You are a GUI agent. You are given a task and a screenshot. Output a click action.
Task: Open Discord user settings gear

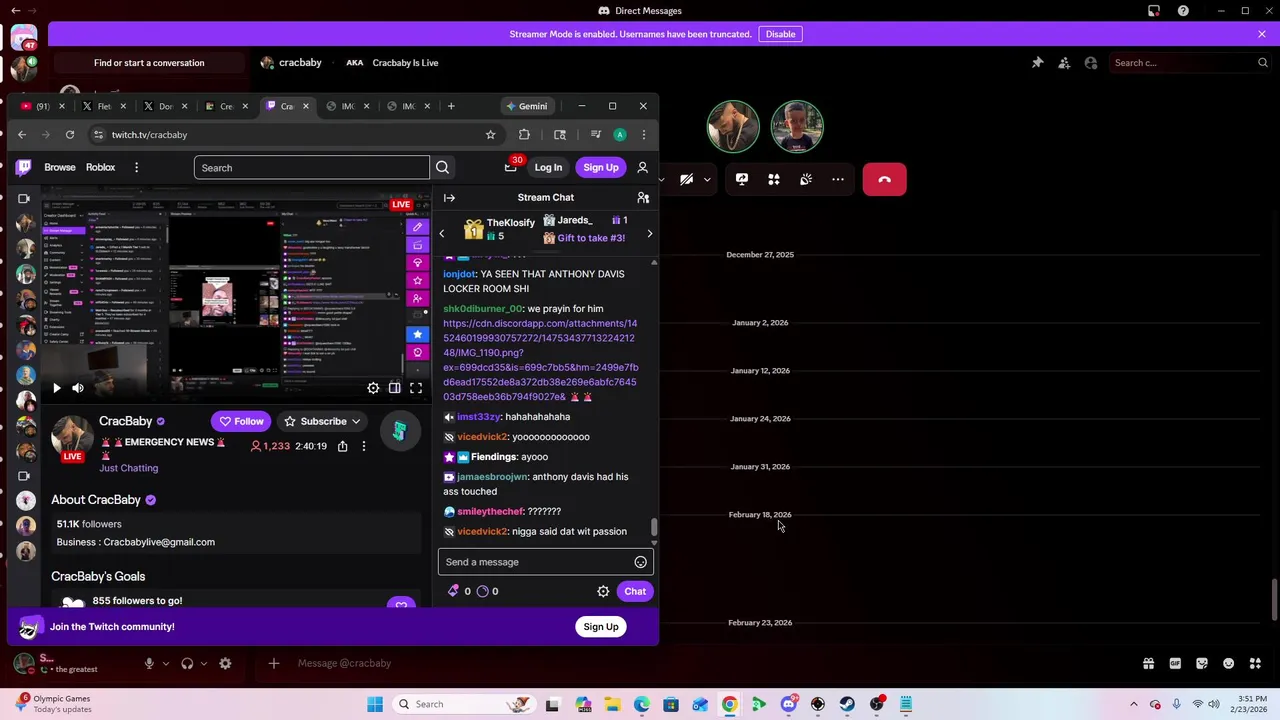[225, 663]
